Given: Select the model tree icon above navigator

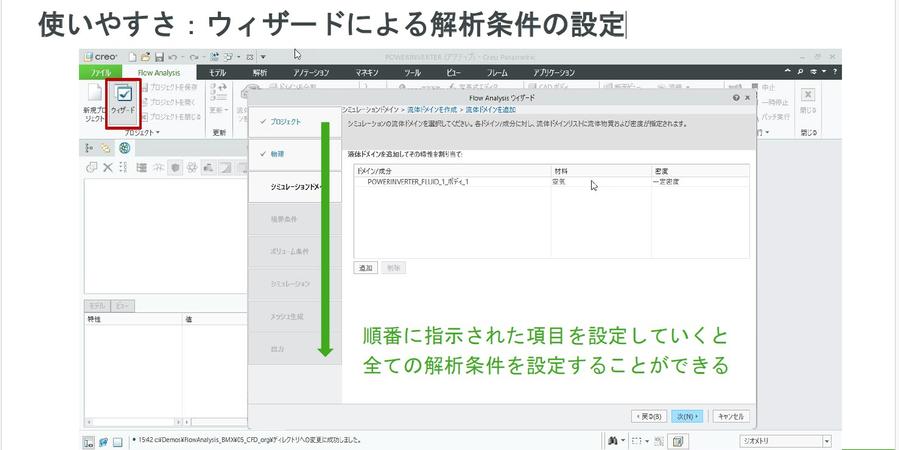Looking at the screenshot, I should click(91, 148).
